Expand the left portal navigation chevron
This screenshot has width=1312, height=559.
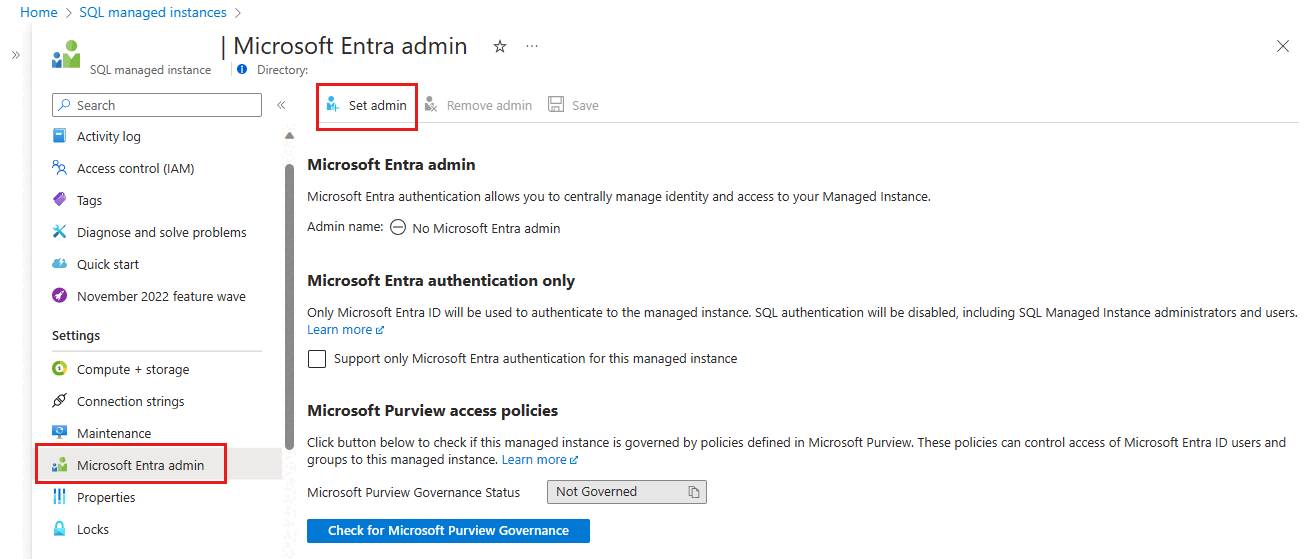point(15,55)
